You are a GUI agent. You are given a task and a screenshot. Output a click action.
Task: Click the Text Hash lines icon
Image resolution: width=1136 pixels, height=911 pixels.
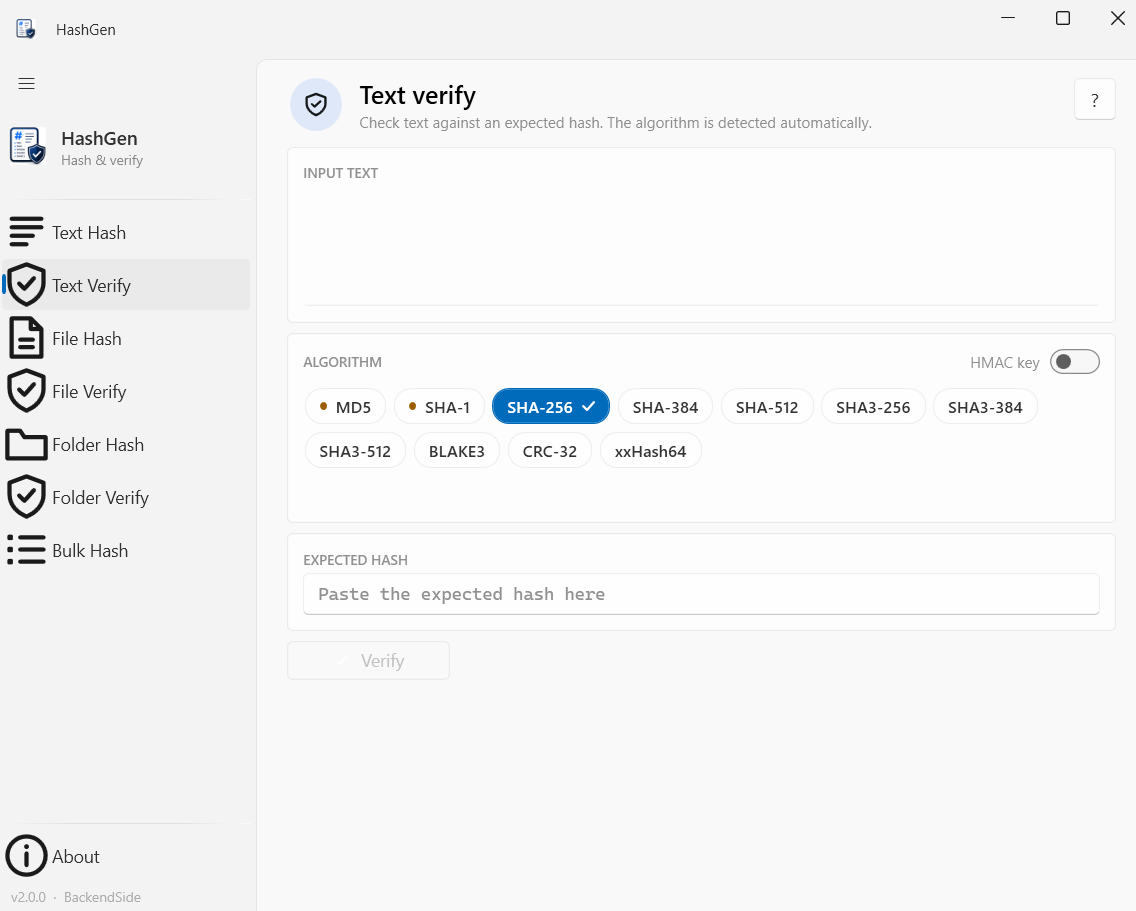[26, 232]
